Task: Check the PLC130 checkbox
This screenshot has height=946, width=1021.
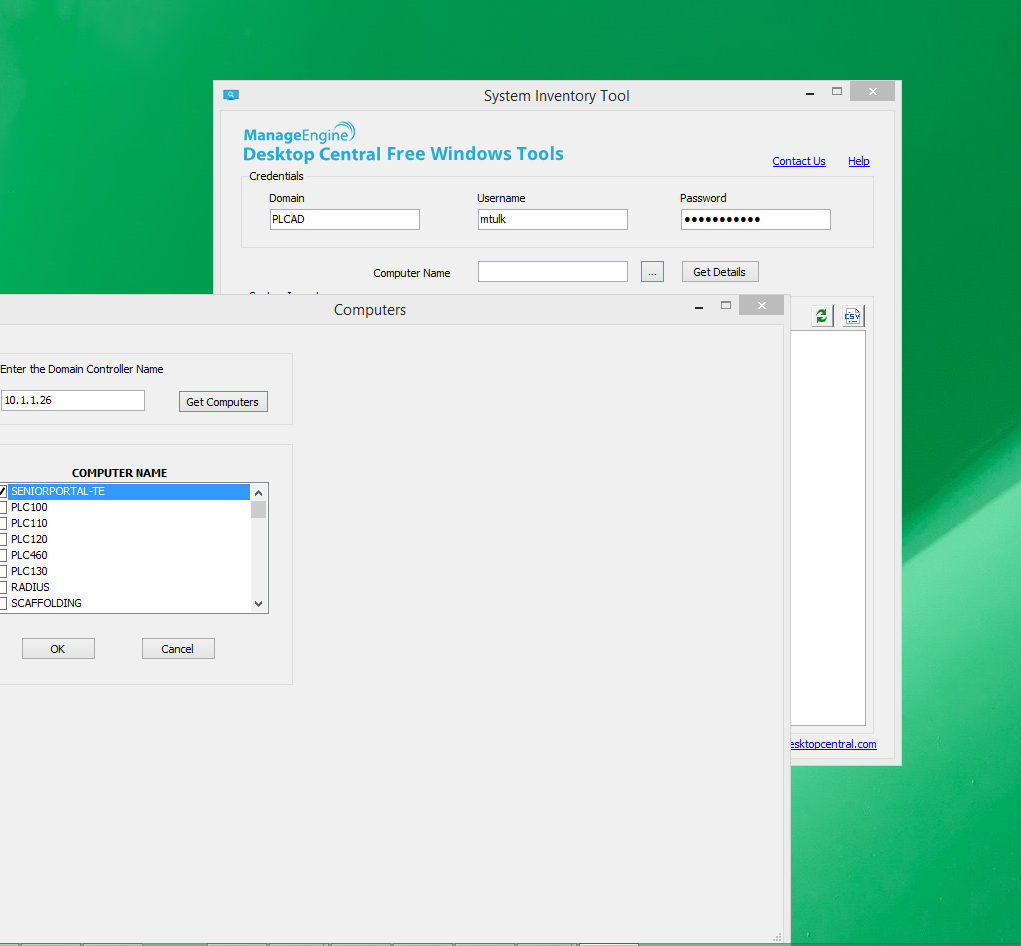Action: [3, 571]
